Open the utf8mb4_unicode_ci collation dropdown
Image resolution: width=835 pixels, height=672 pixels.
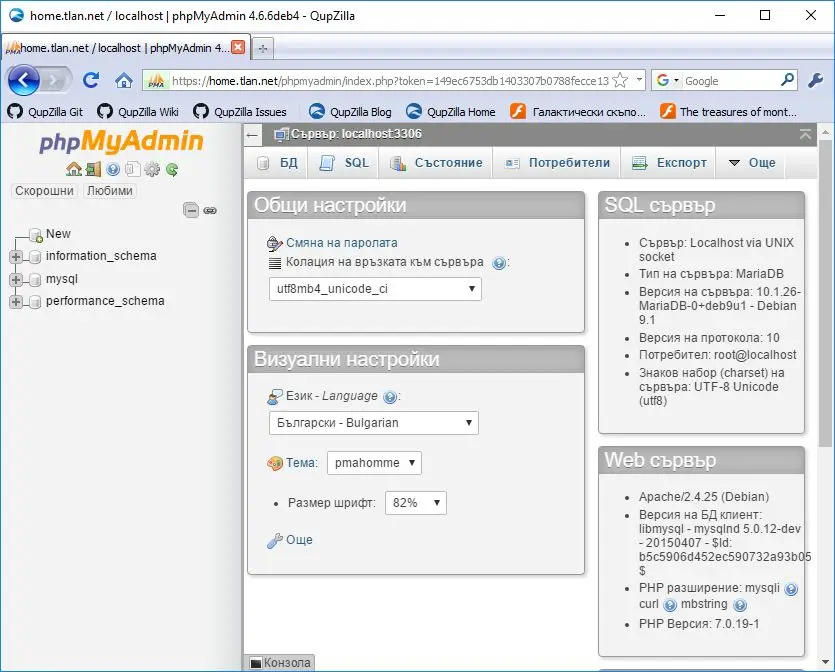tap(375, 289)
